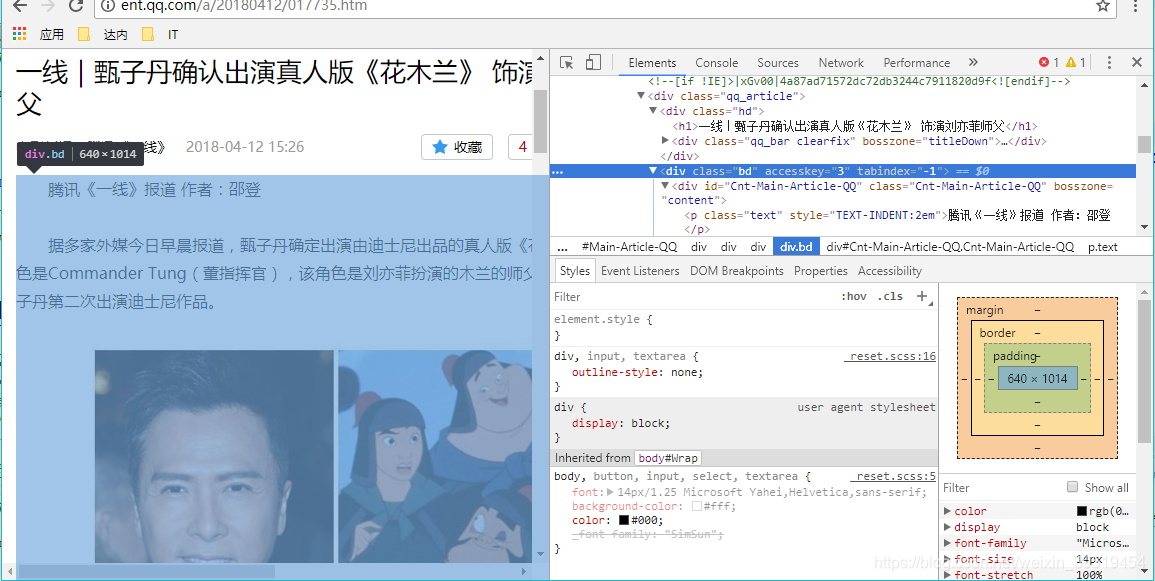Enable the Show all checkbox

point(1072,487)
